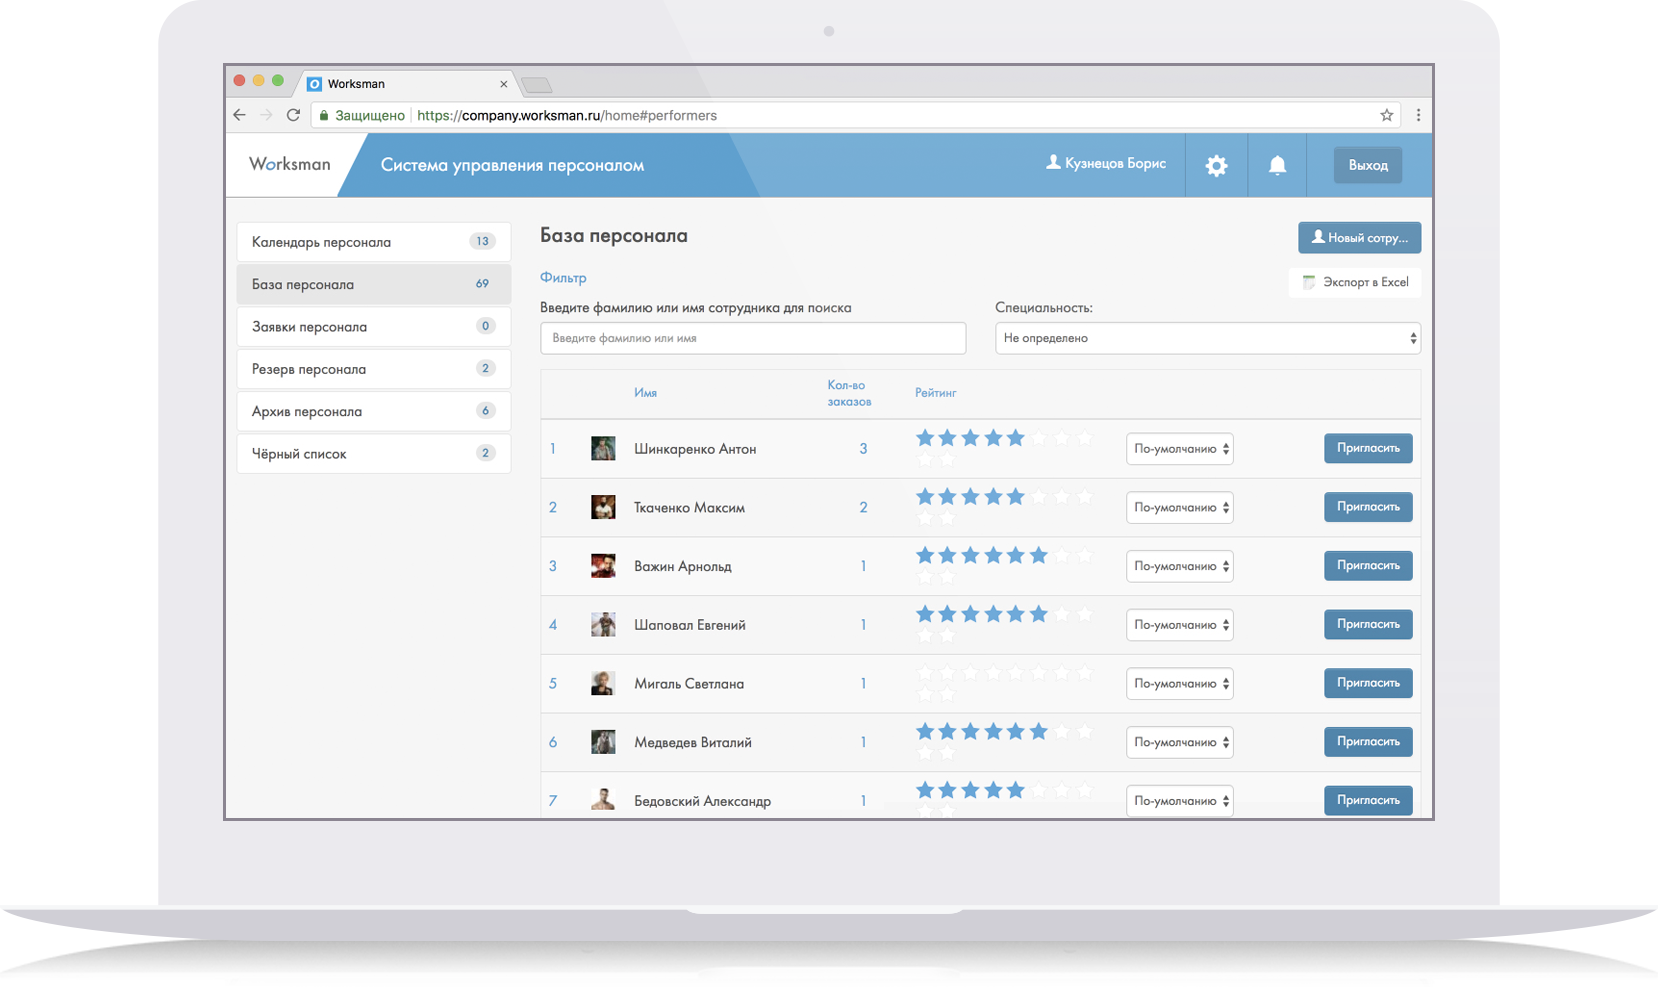Image resolution: width=1658 pixels, height=991 pixels.
Task: Click the Выход logout button
Action: 1368,165
